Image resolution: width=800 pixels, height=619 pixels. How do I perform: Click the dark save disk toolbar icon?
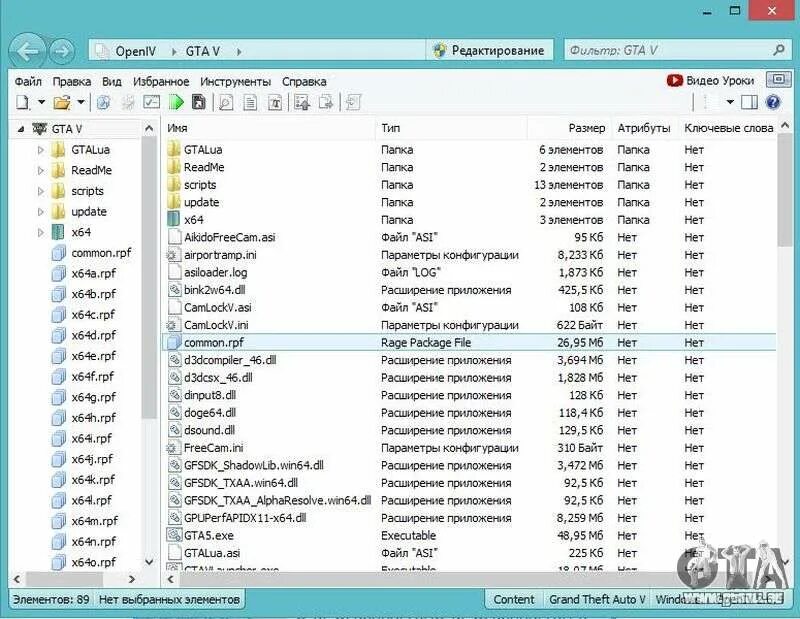(x=198, y=103)
